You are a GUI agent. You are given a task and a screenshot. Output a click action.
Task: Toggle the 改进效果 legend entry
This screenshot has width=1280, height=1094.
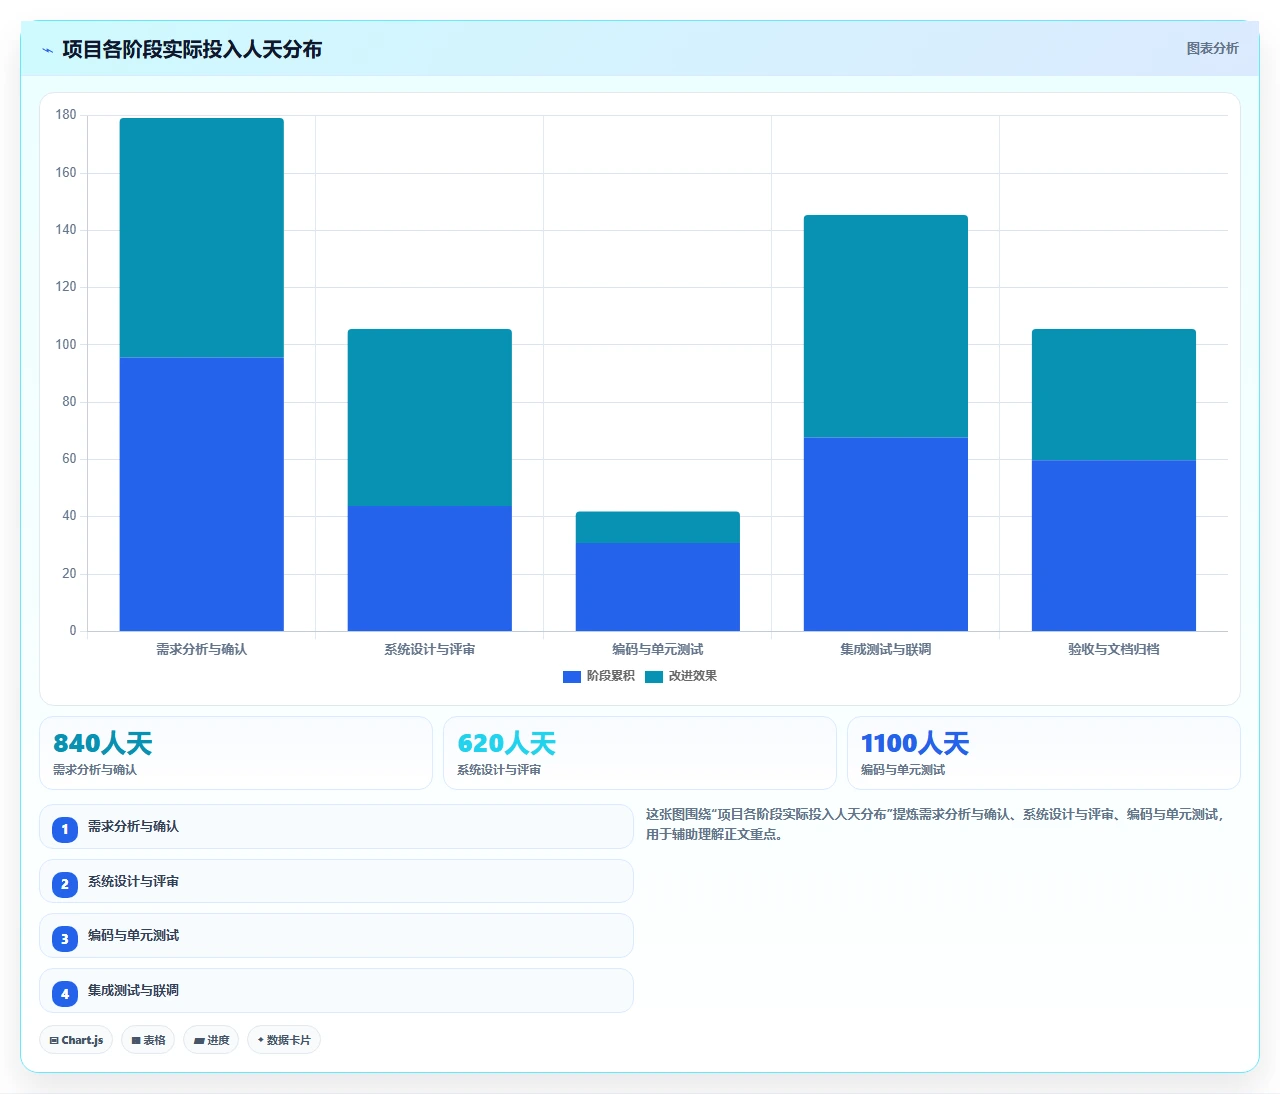click(681, 676)
